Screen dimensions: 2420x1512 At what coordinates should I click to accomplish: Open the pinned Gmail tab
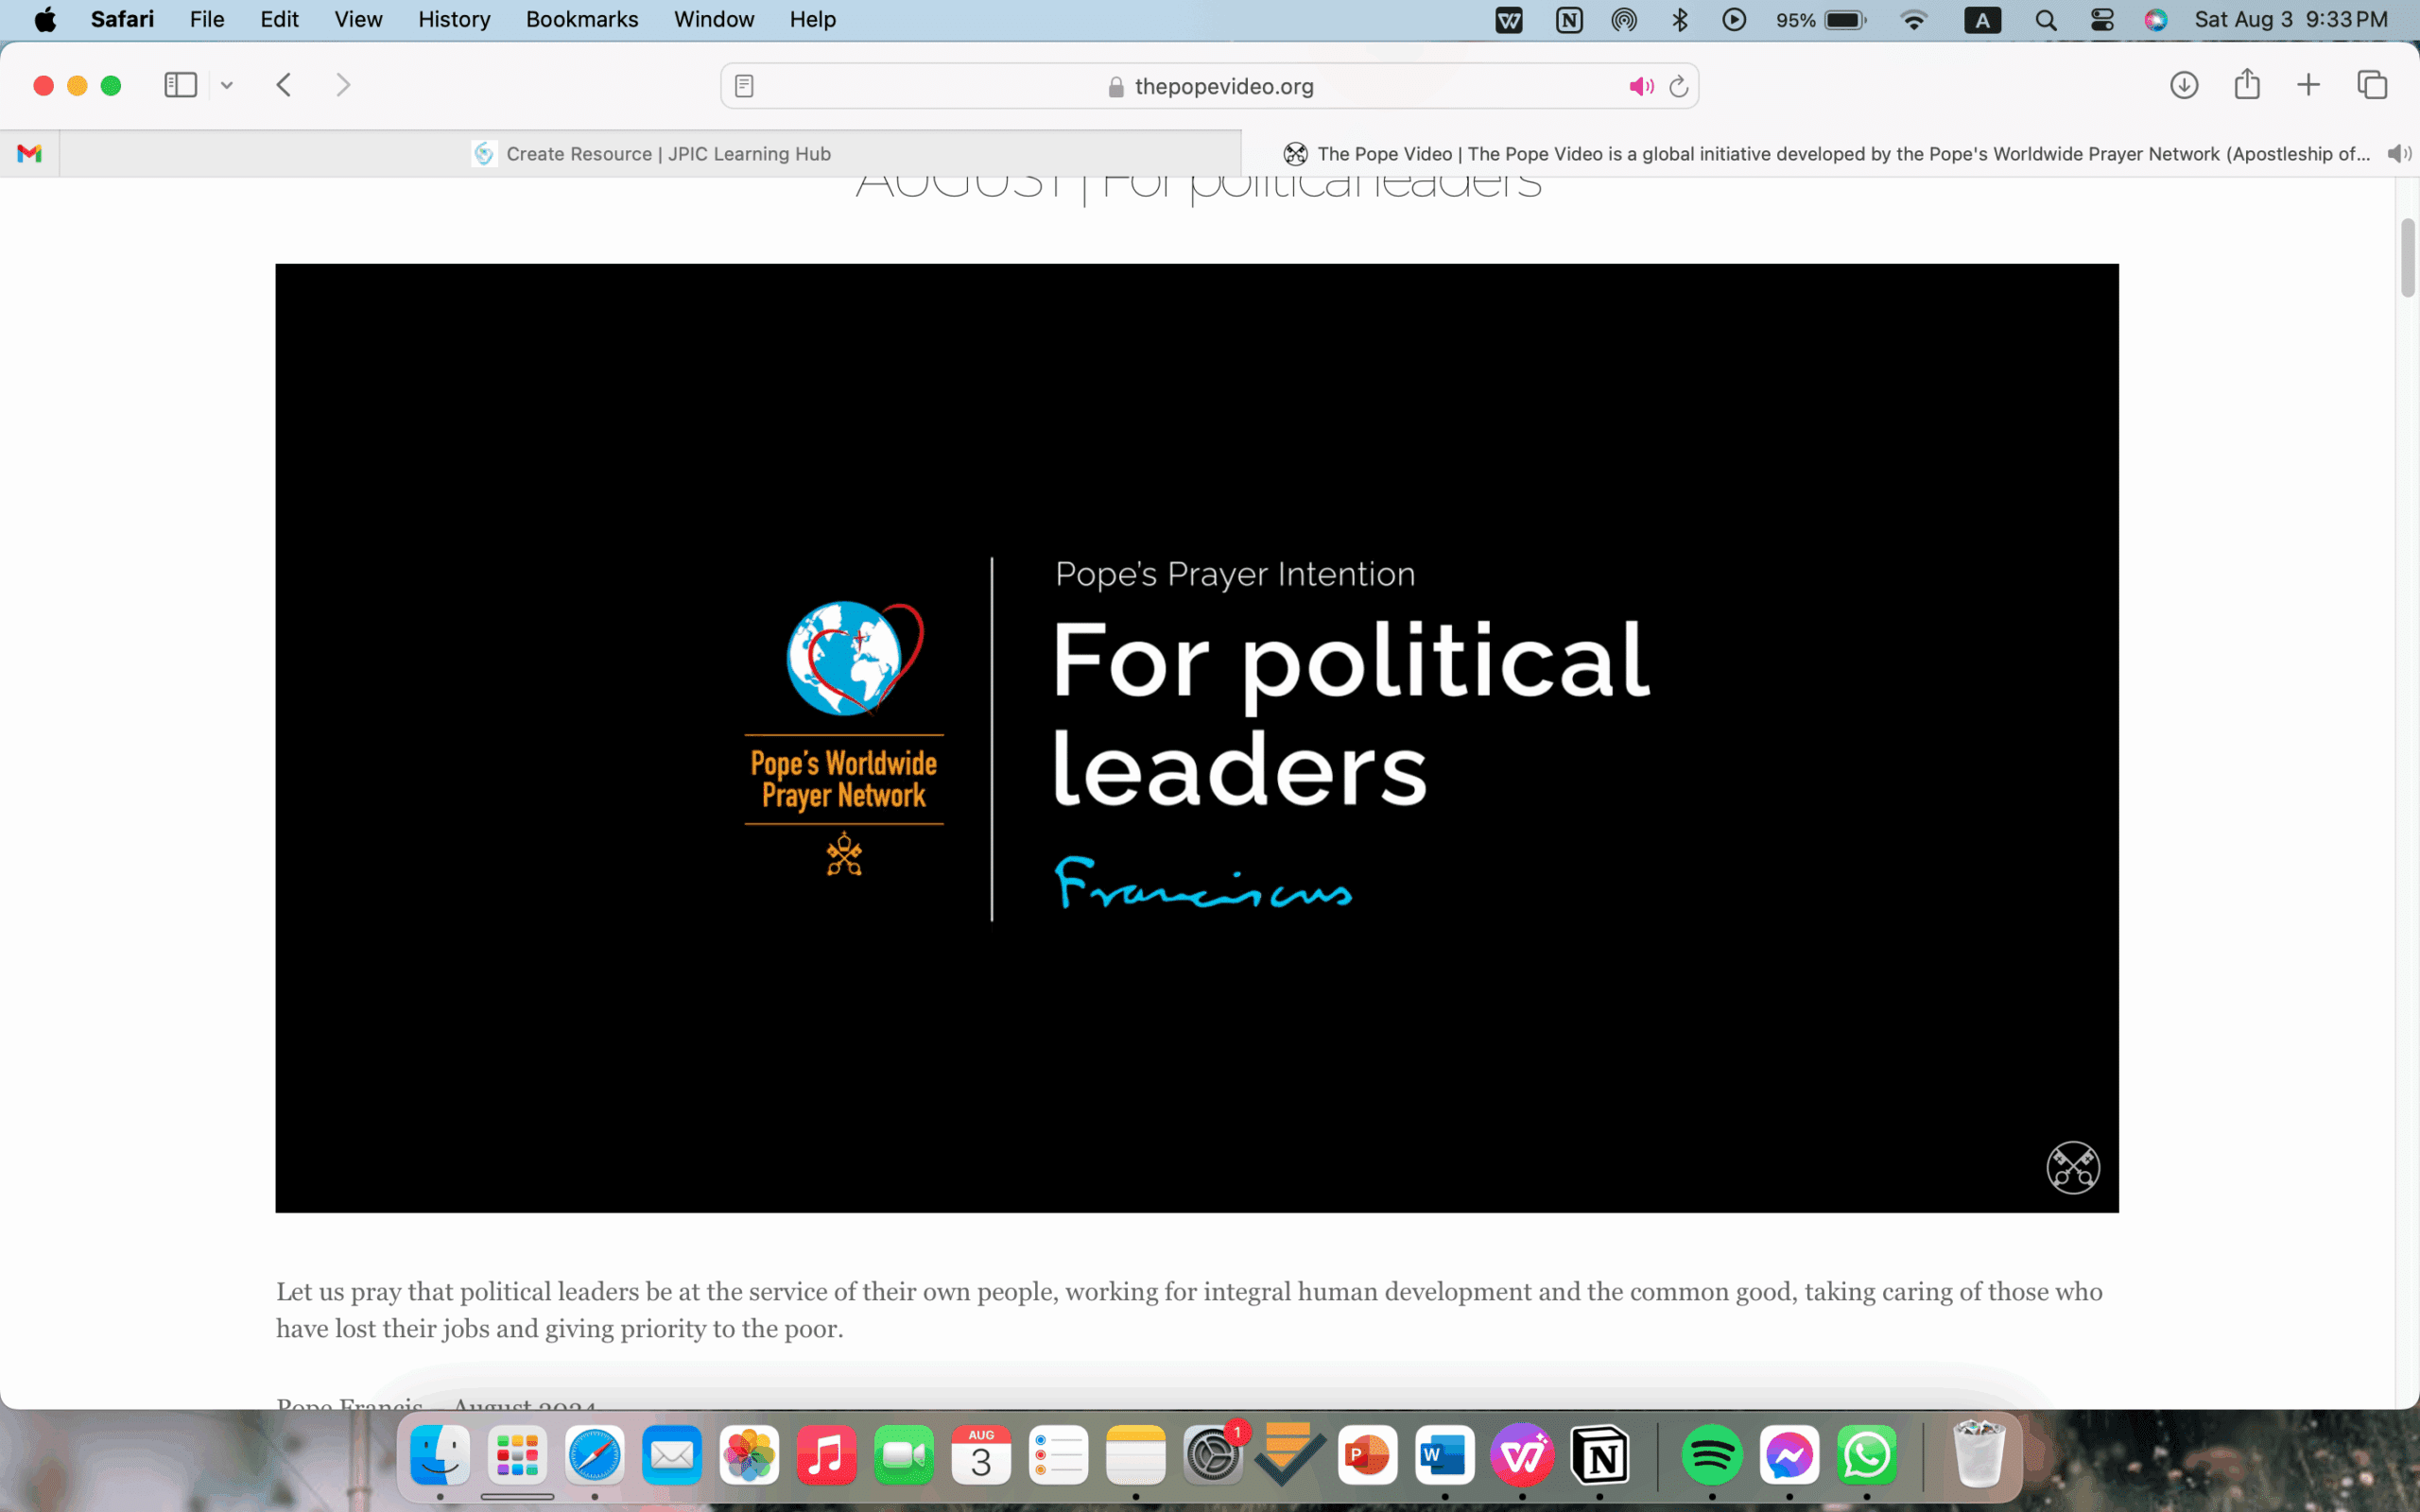(x=29, y=154)
